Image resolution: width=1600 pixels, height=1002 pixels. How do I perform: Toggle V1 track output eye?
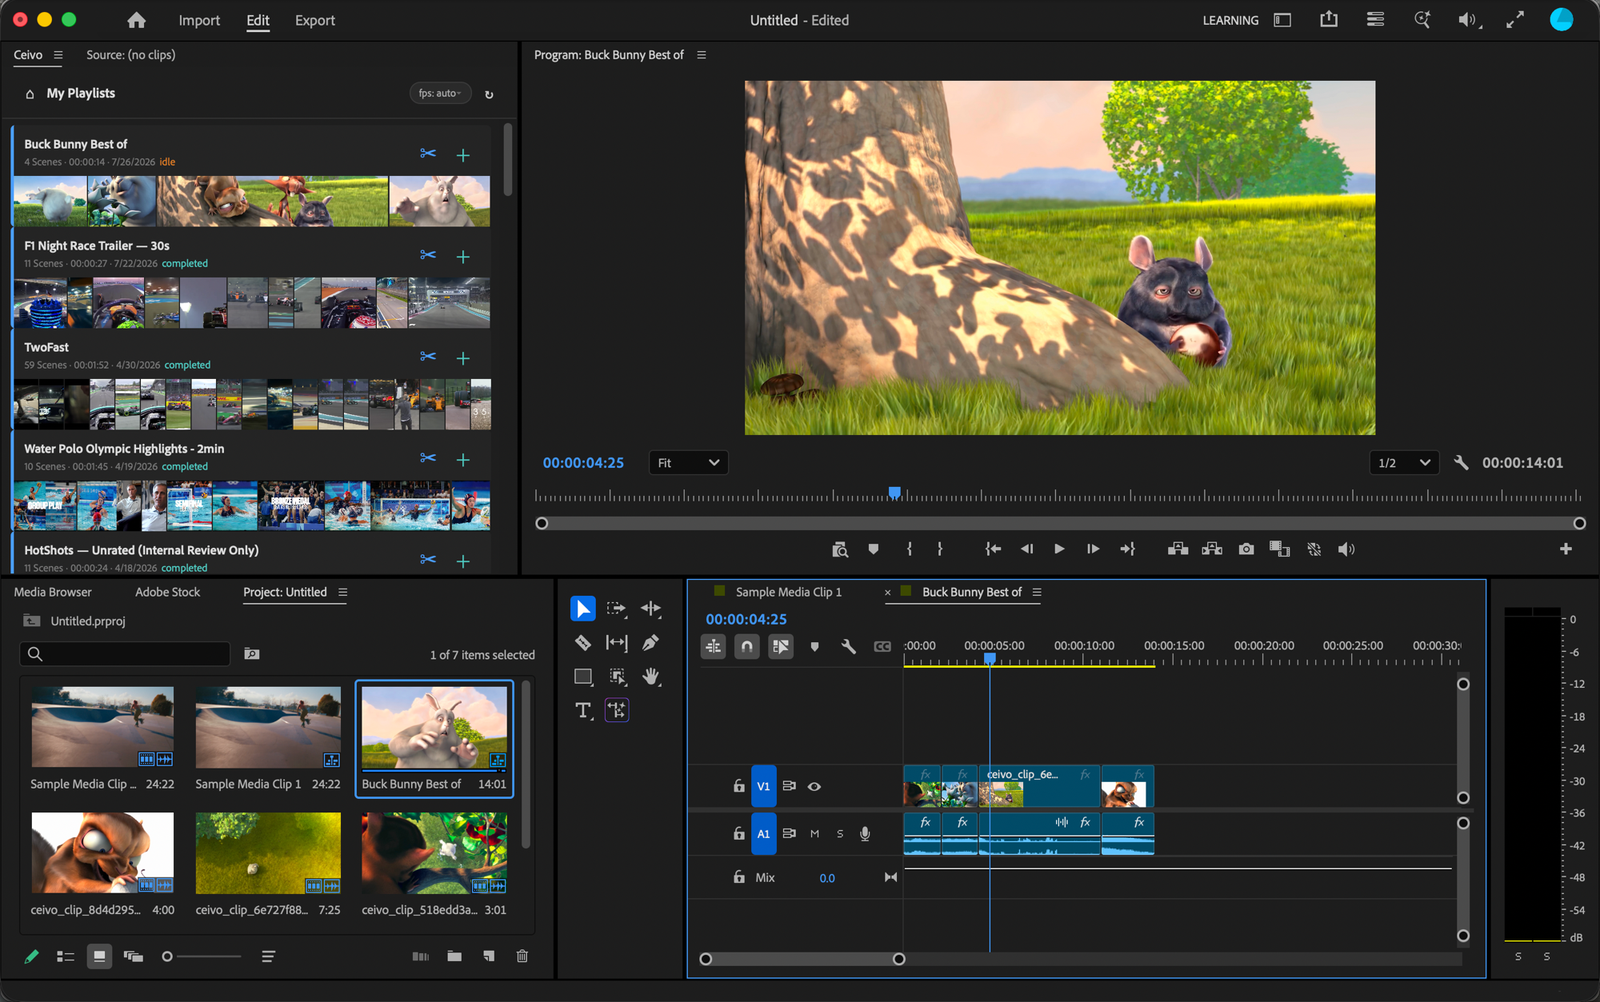tap(815, 787)
